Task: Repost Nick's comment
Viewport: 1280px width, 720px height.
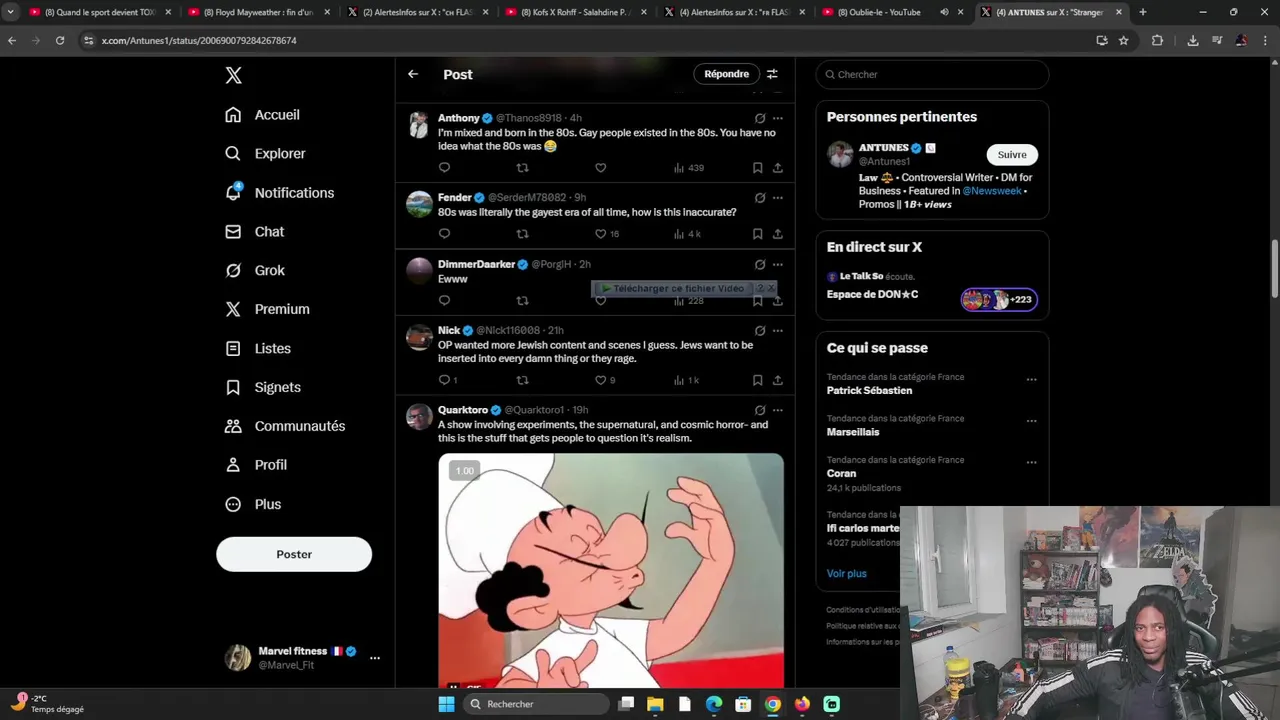Action: pyautogui.click(x=522, y=380)
